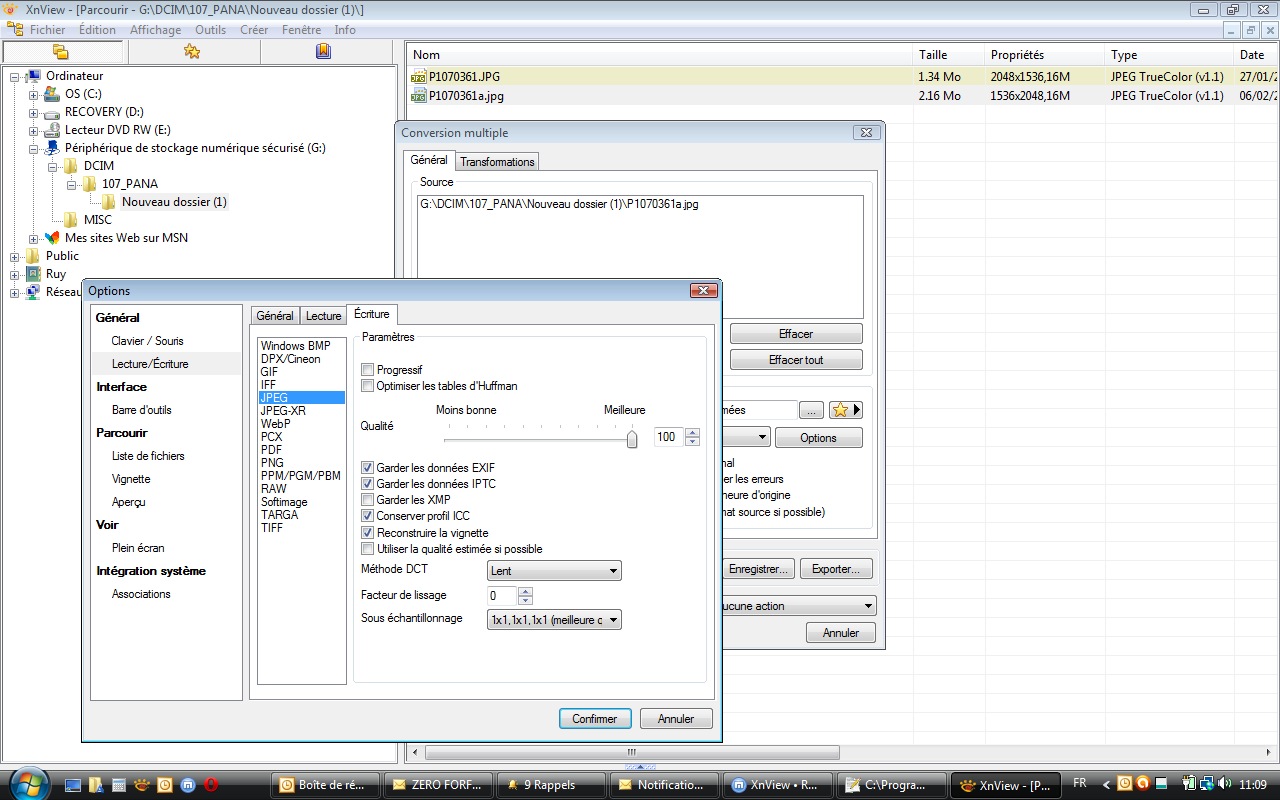The height and width of the screenshot is (800, 1280).
Task: Click the XnView quick launch icon
Action: [142, 785]
